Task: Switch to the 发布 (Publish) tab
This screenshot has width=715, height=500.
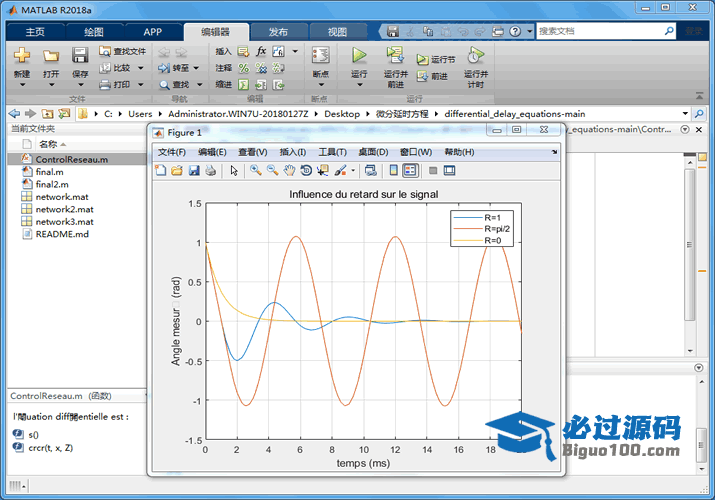Action: (278, 32)
